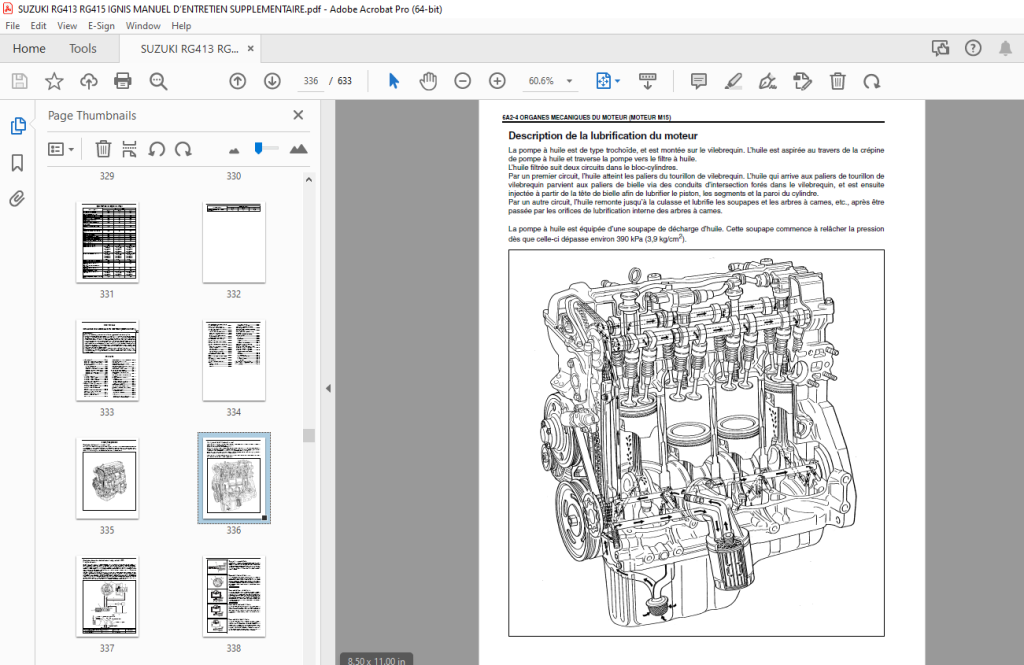Select the SUZUKI RG413 document tab
Screen dimensions: 1024x665
click(x=189, y=49)
